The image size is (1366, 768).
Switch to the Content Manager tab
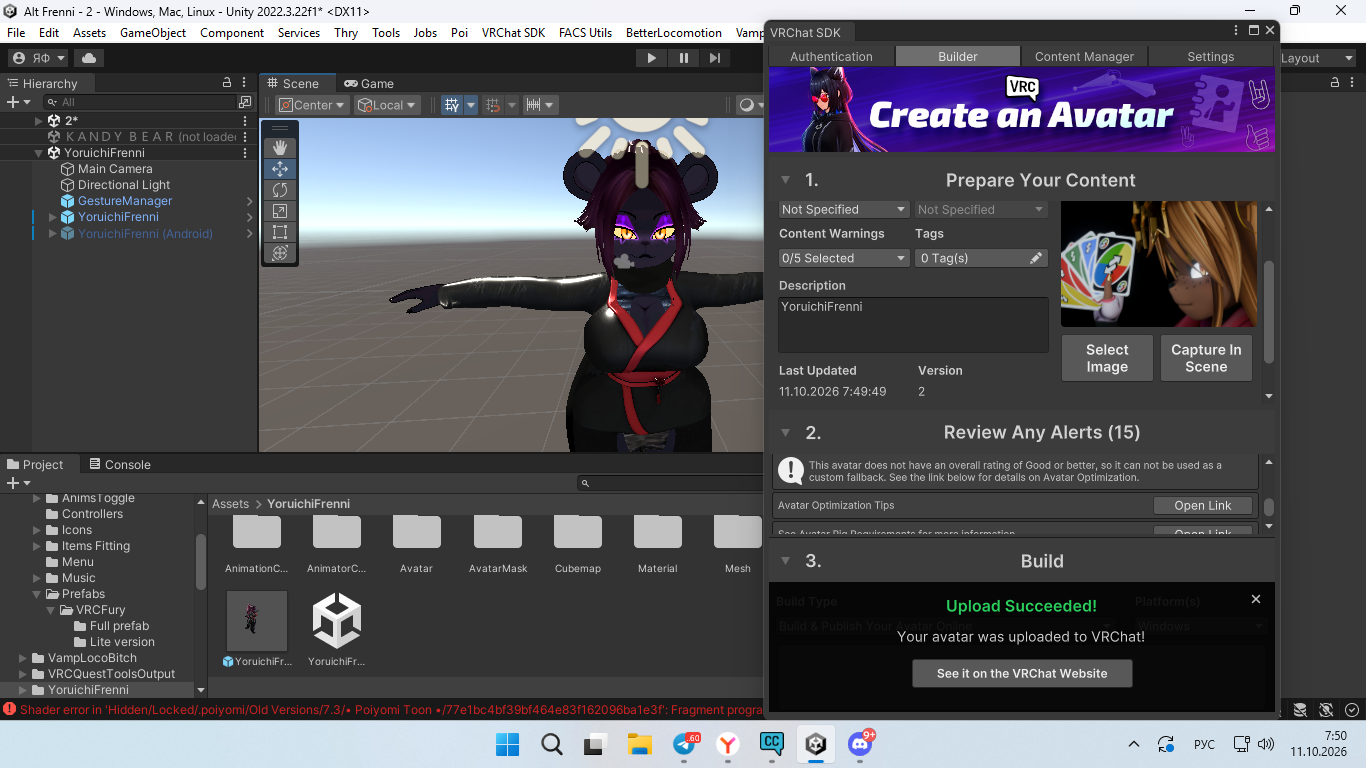pos(1084,56)
